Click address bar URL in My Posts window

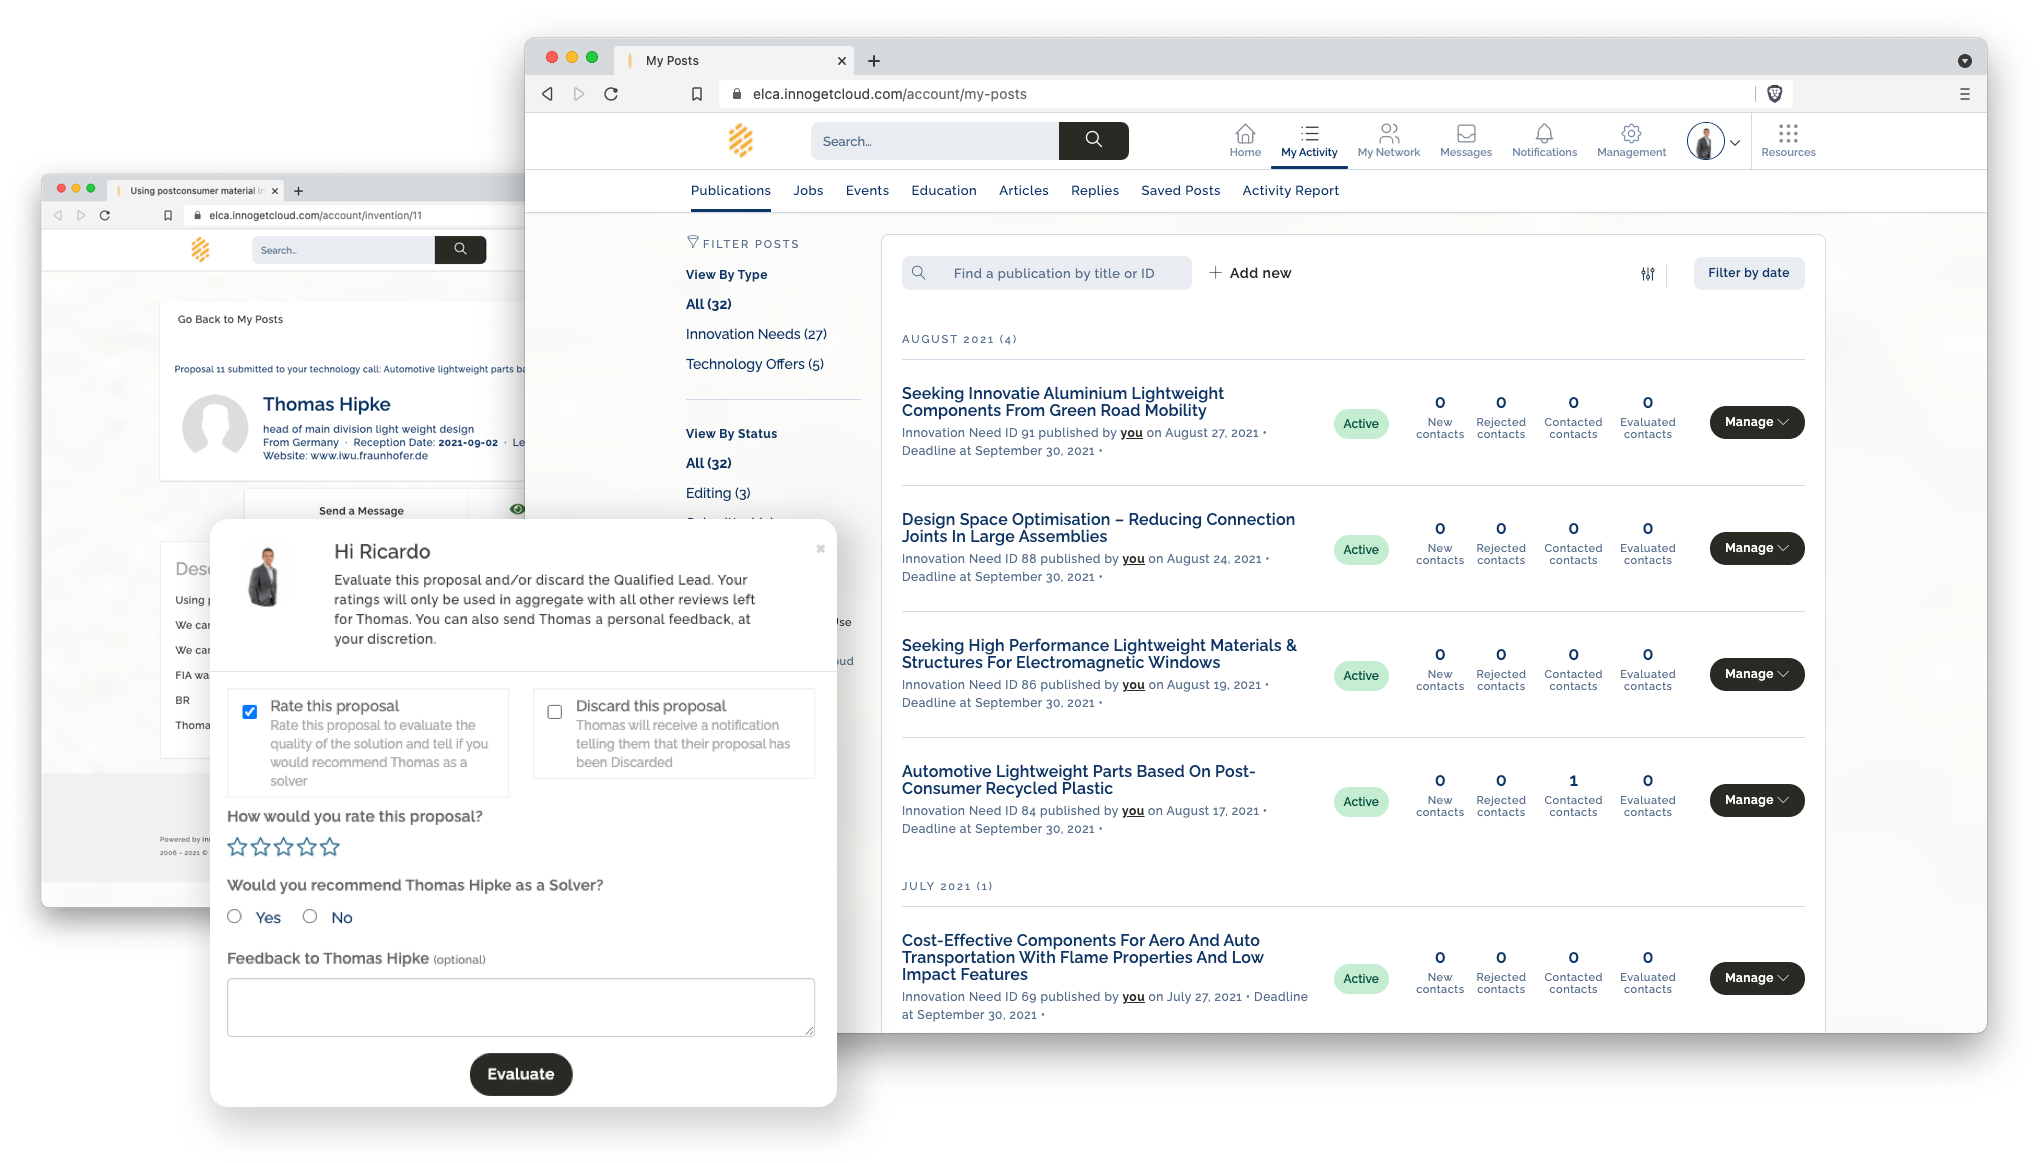click(890, 94)
